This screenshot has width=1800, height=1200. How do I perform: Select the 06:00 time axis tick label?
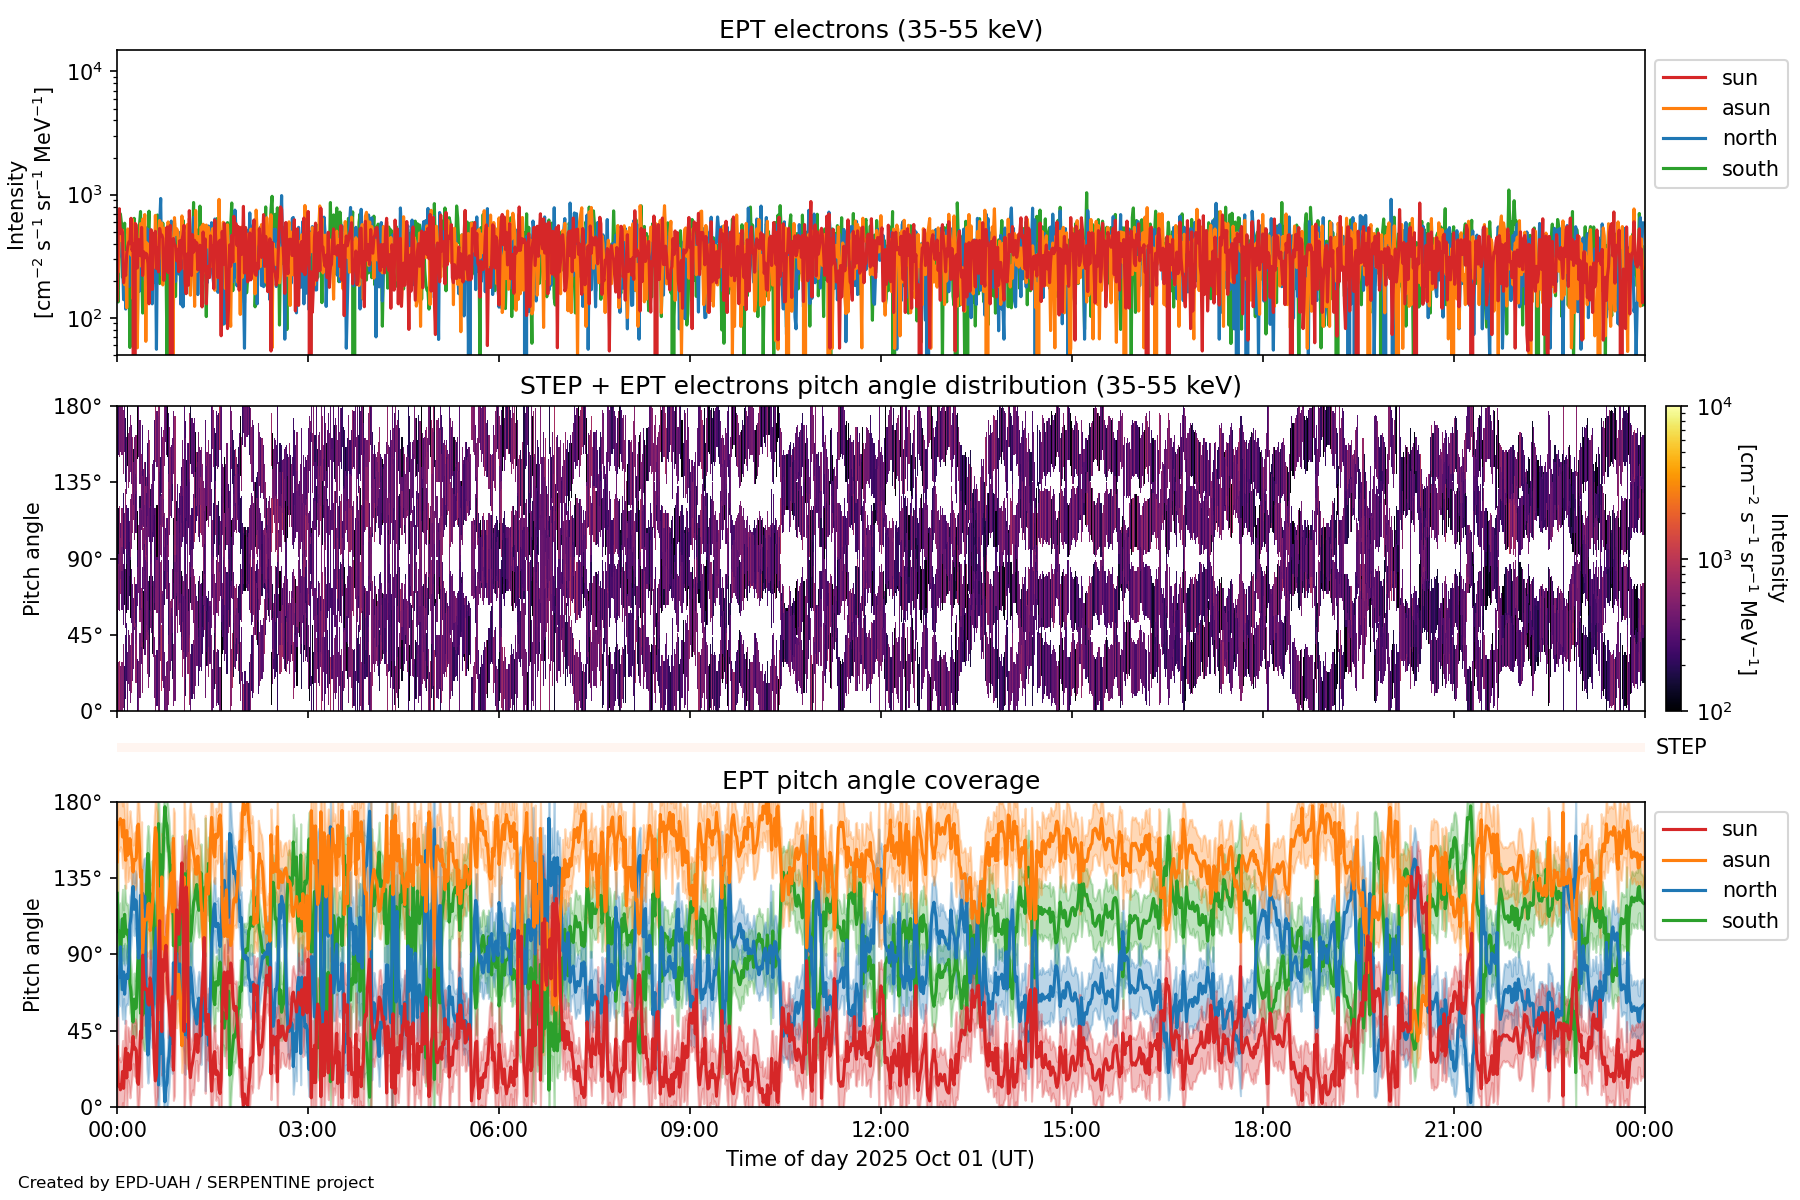pyautogui.click(x=498, y=1130)
